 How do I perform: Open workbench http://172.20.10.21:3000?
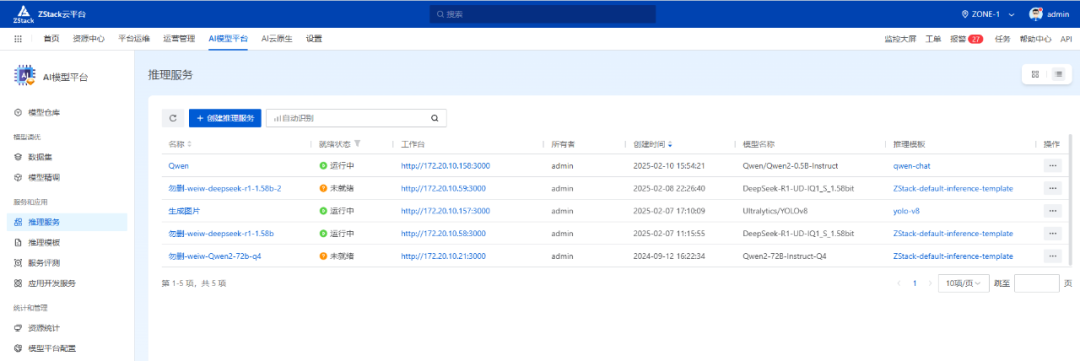(443, 256)
